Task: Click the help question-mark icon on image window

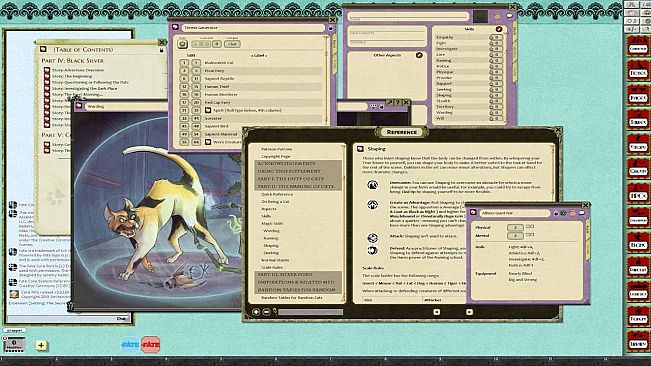Action: click(398, 102)
